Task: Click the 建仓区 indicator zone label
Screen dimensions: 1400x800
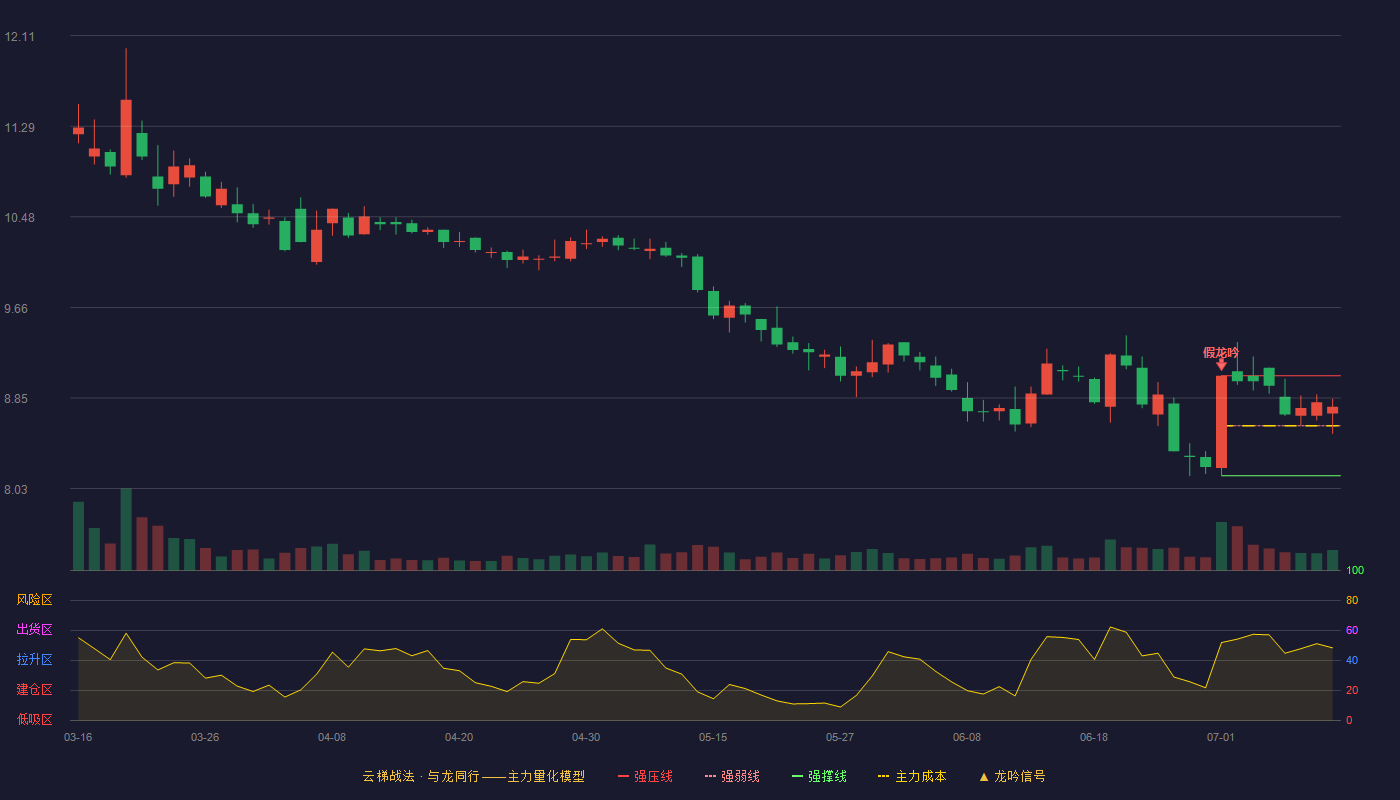Action: pyautogui.click(x=34, y=690)
